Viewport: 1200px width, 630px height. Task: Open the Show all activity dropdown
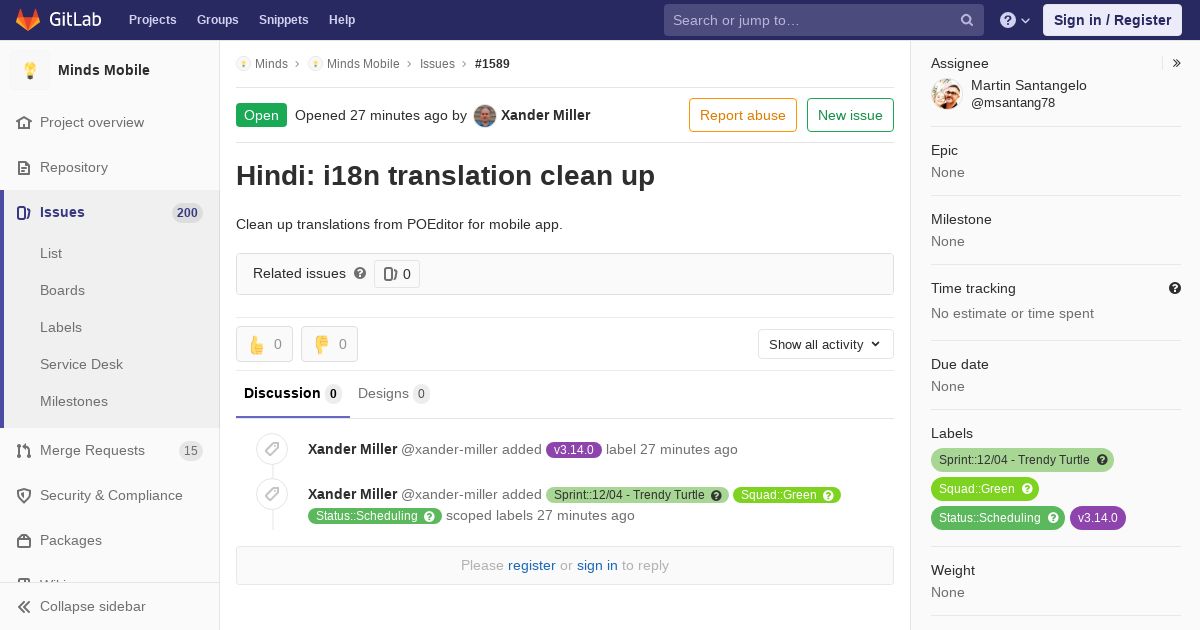[x=825, y=344]
